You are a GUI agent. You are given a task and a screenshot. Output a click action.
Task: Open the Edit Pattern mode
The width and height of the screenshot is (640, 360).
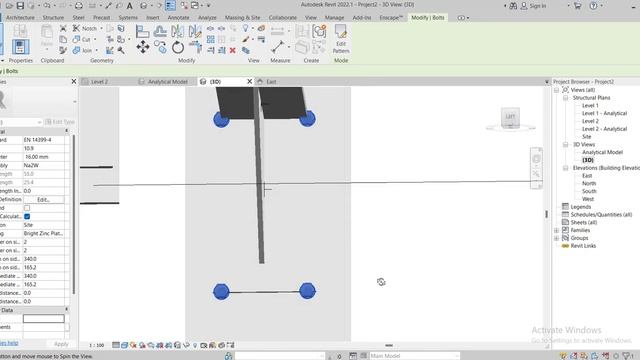[340, 39]
